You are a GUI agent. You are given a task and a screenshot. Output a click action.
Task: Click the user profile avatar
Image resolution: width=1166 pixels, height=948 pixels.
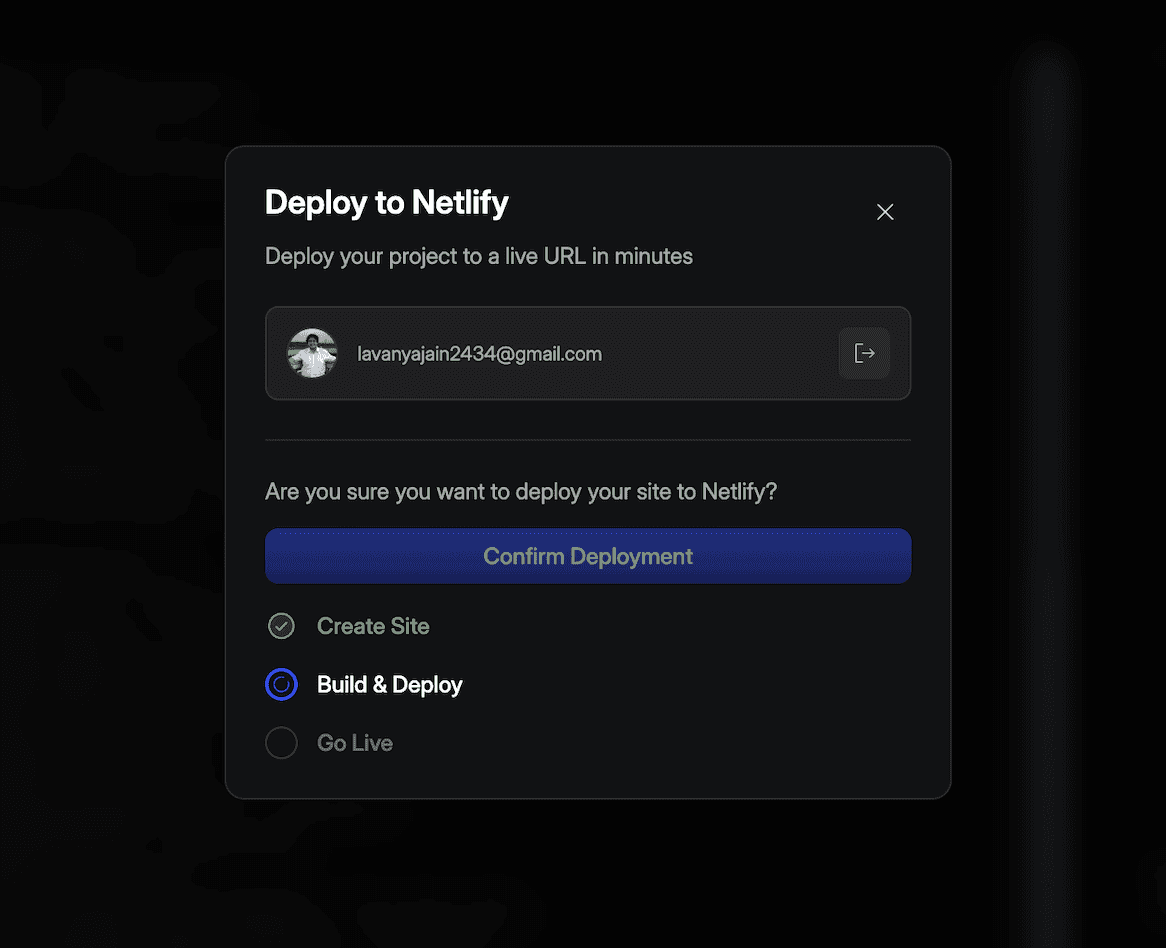click(312, 353)
